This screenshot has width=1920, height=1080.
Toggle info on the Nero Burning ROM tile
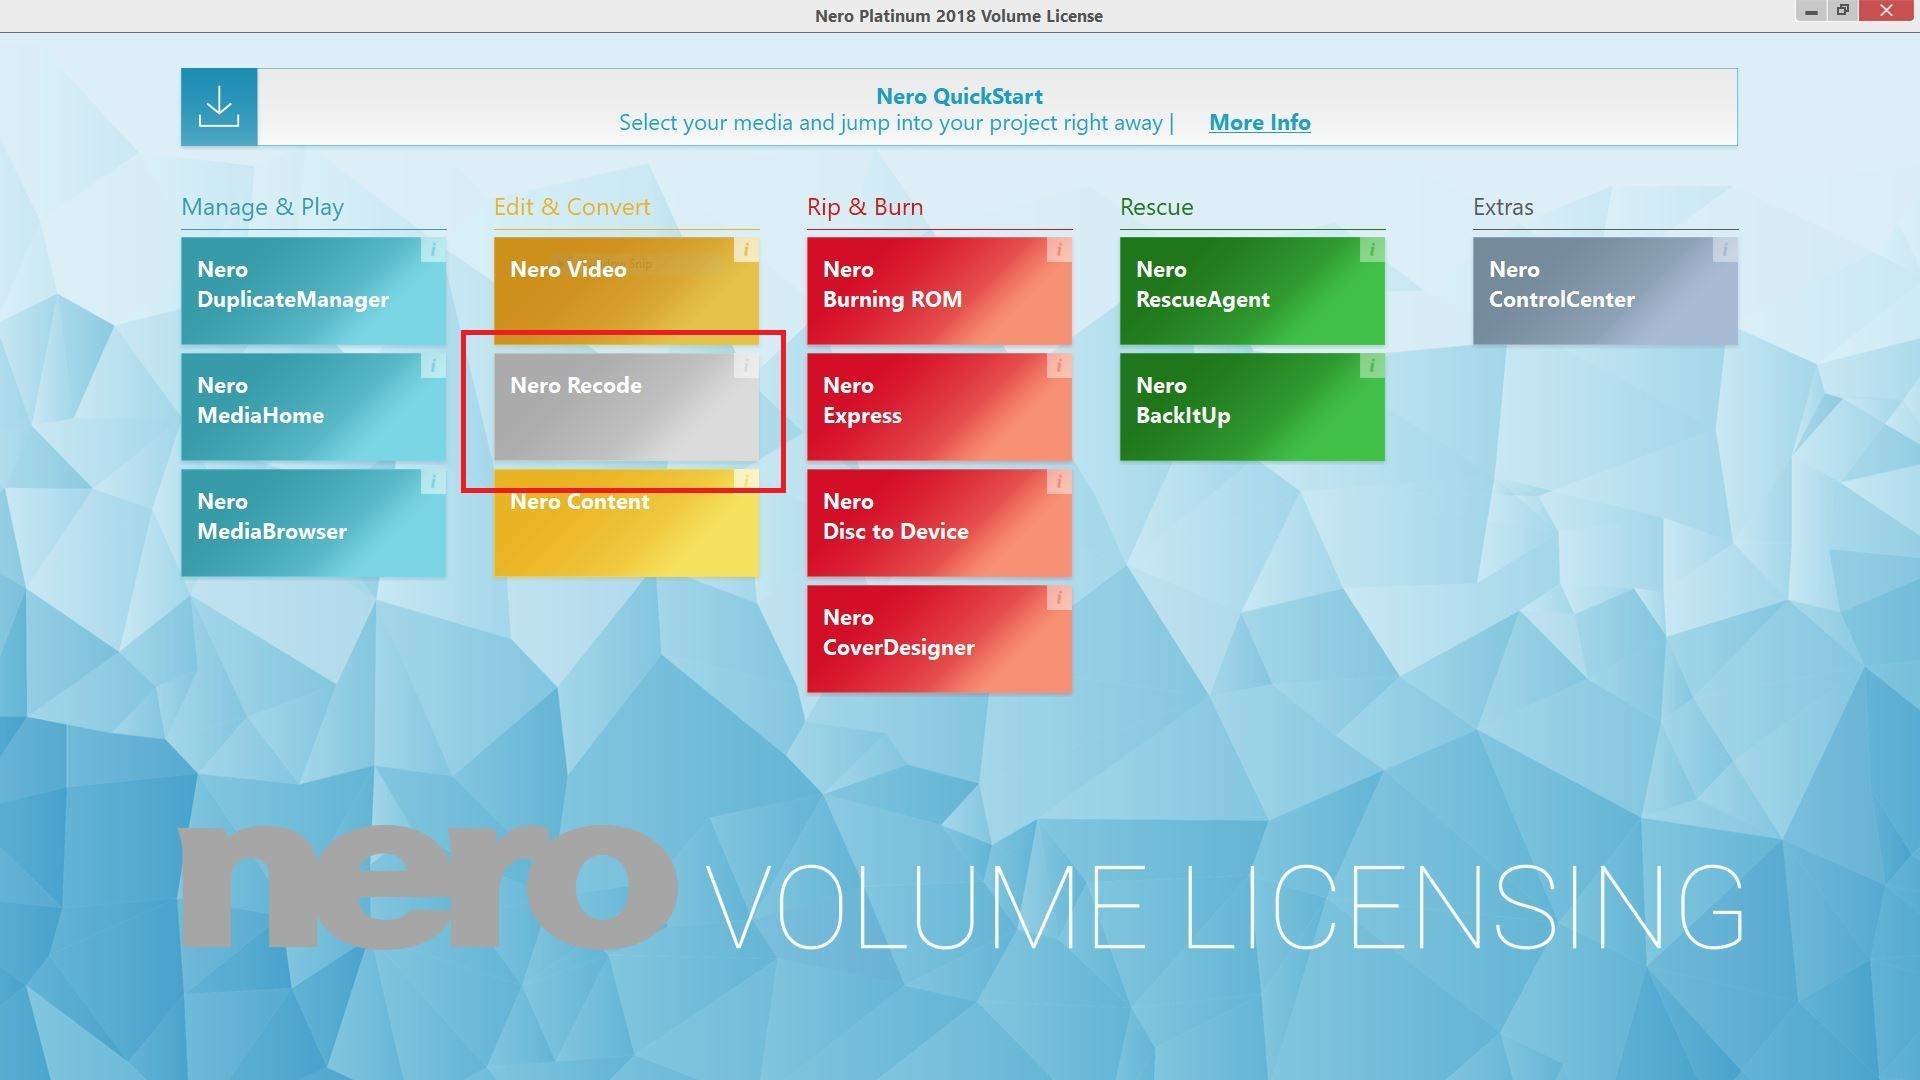1058,250
